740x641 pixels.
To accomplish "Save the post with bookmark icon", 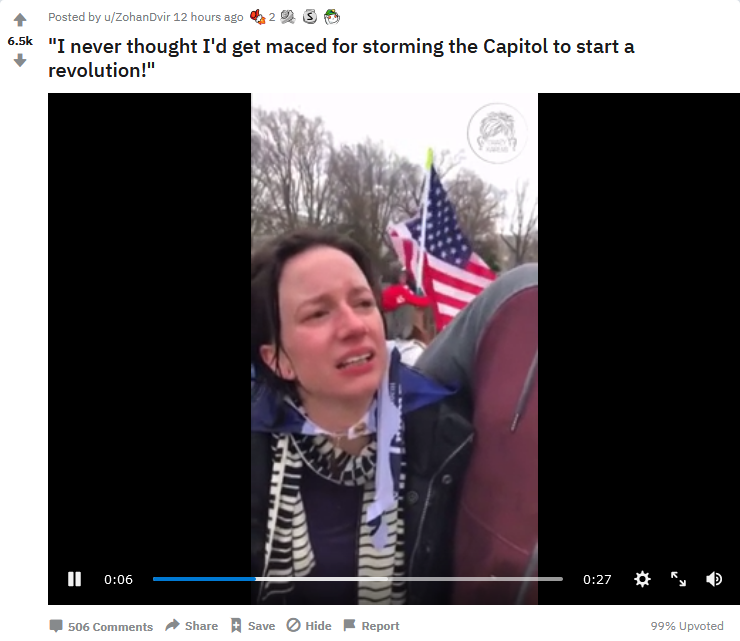I will [x=253, y=626].
